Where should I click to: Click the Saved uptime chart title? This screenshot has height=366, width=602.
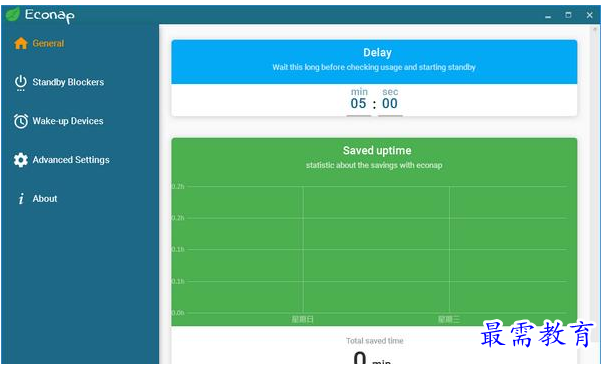click(x=377, y=151)
